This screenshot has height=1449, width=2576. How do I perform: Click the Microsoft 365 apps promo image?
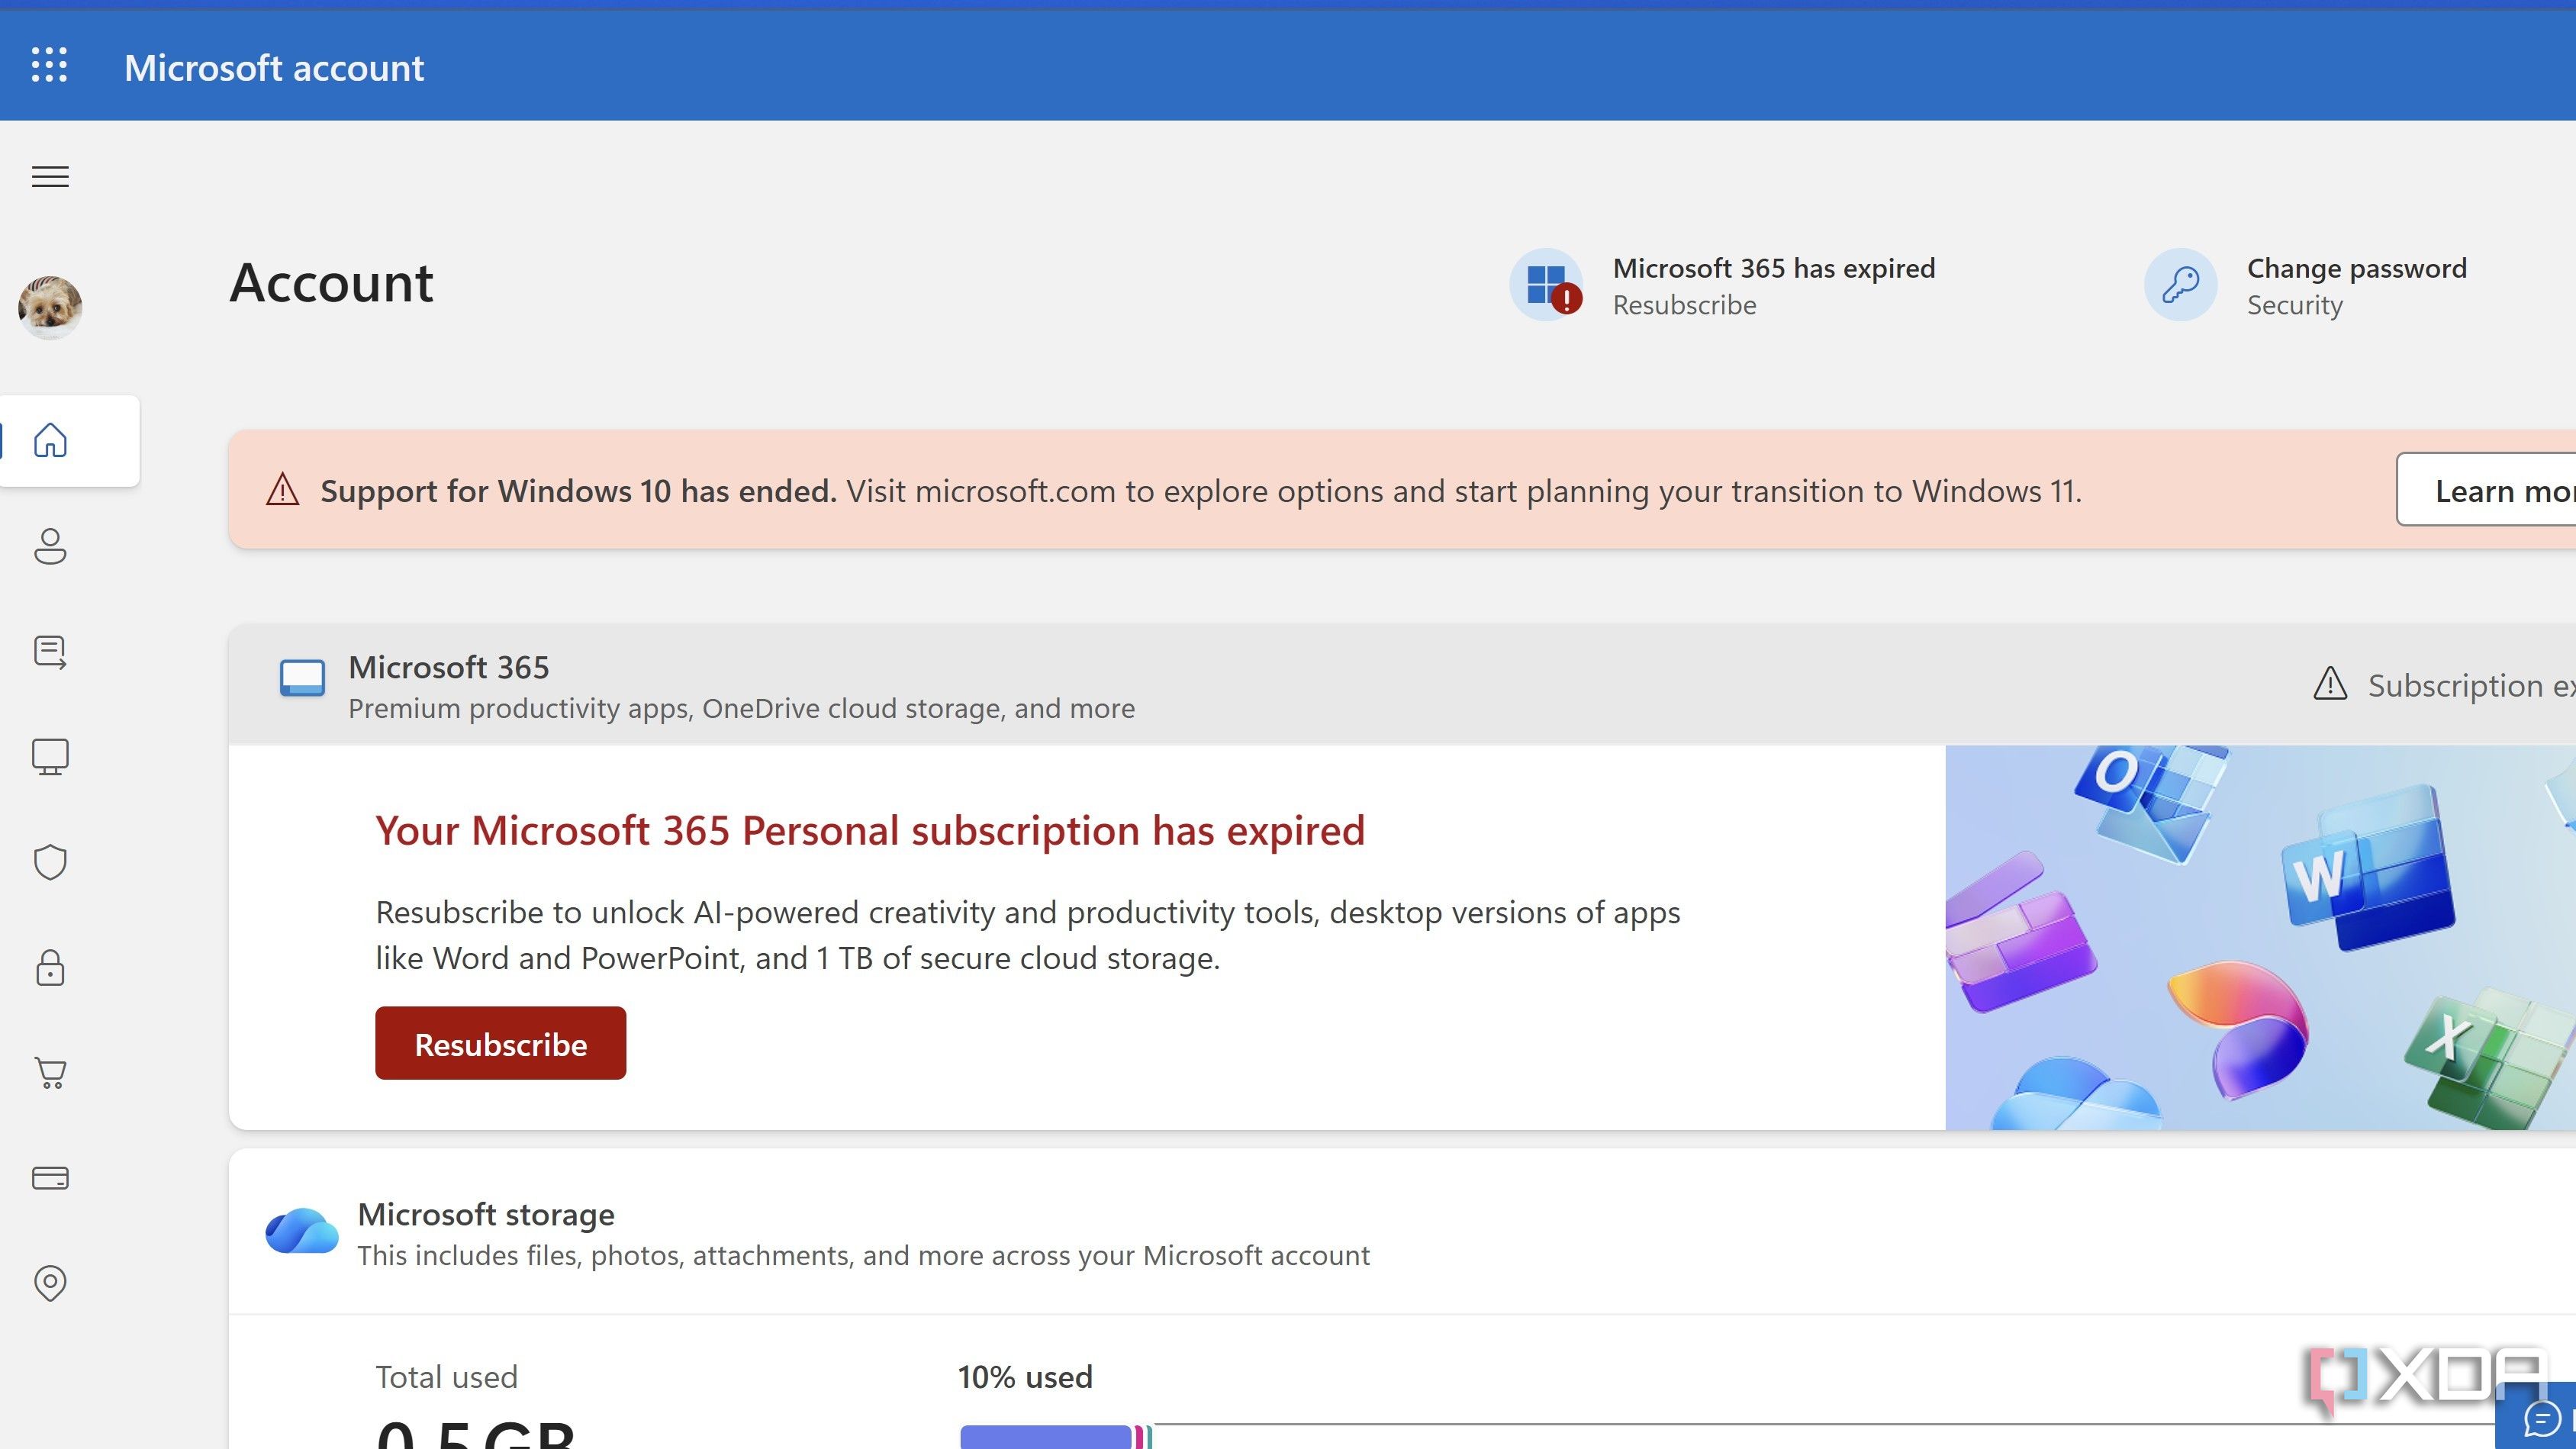[2260, 938]
